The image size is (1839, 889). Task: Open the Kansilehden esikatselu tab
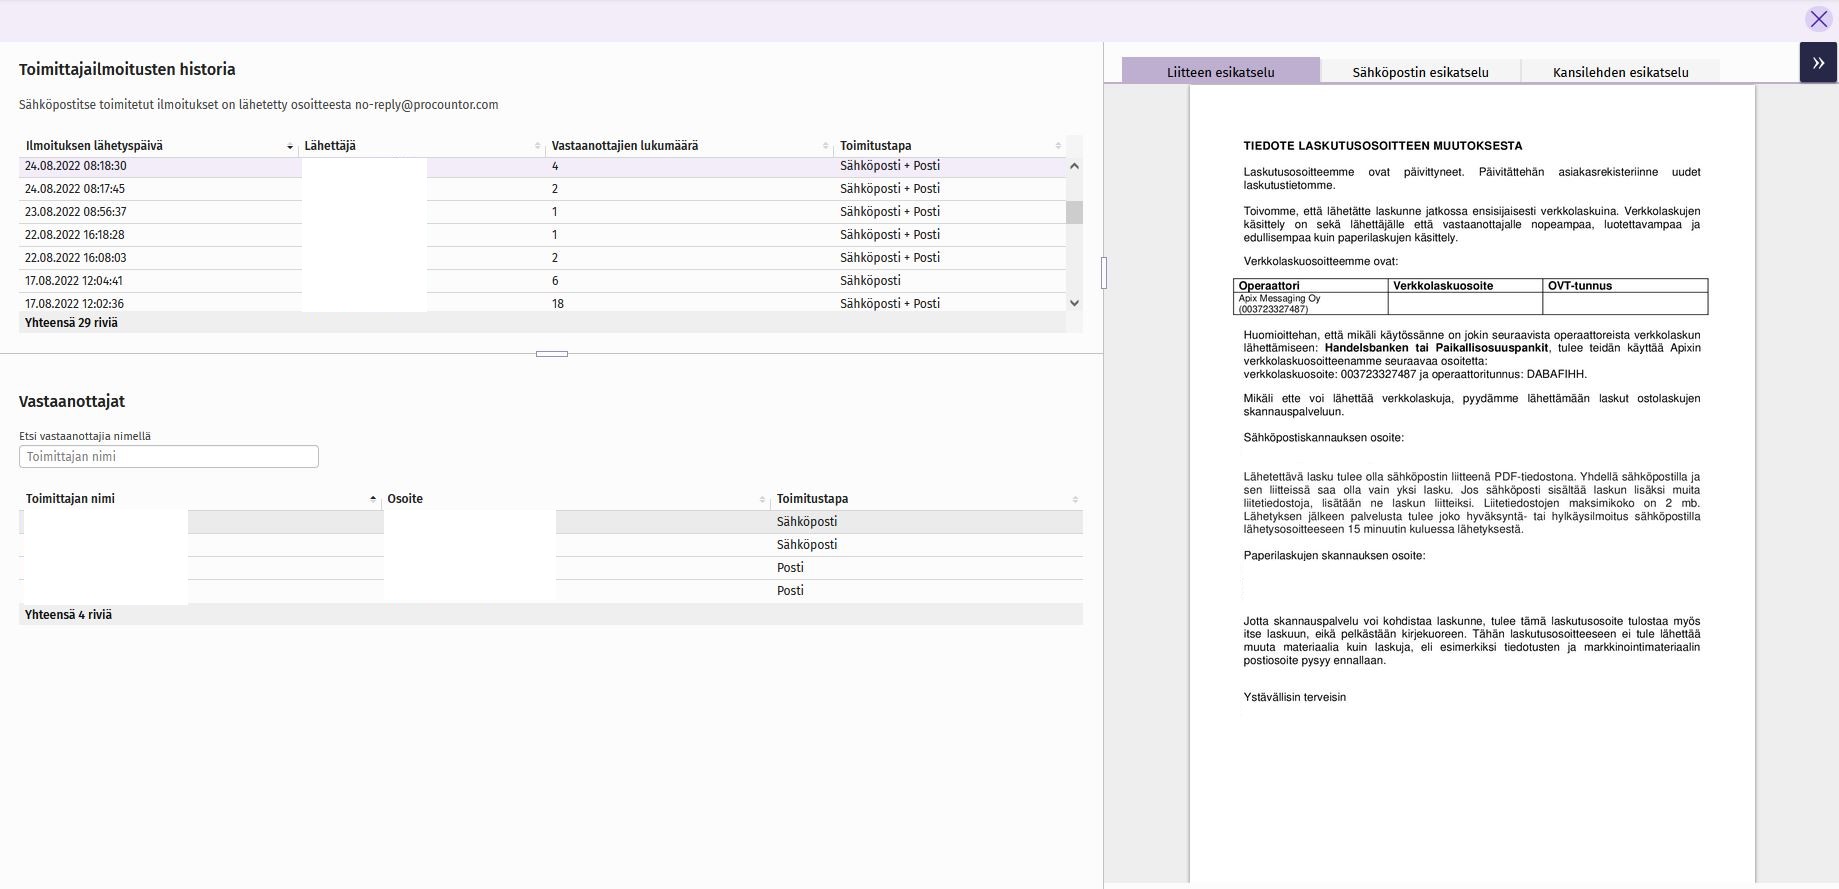pyautogui.click(x=1620, y=71)
